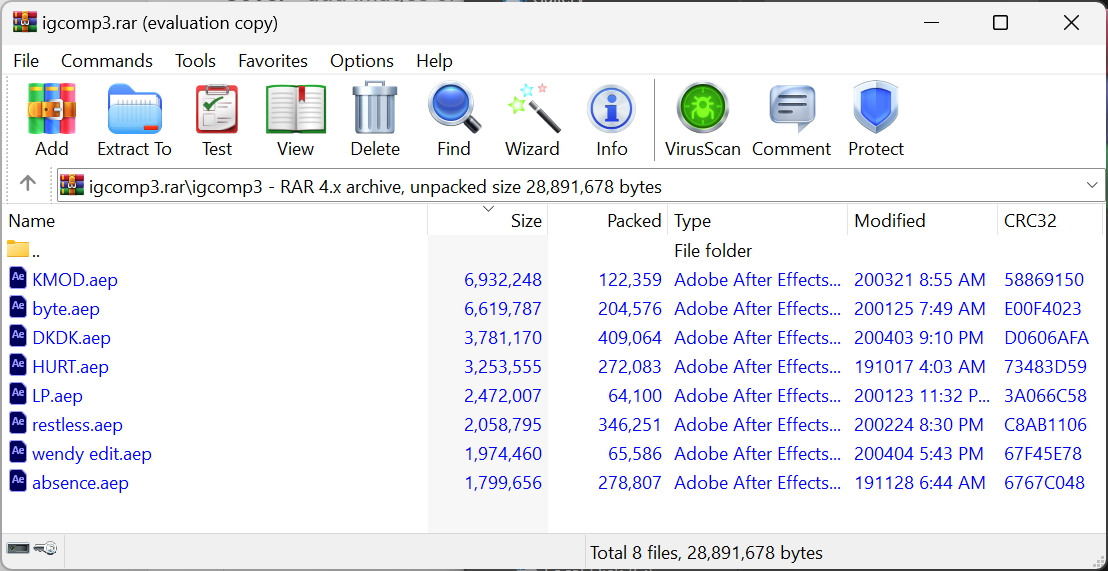
Task: Open the Options menu
Action: pyautogui.click(x=362, y=61)
